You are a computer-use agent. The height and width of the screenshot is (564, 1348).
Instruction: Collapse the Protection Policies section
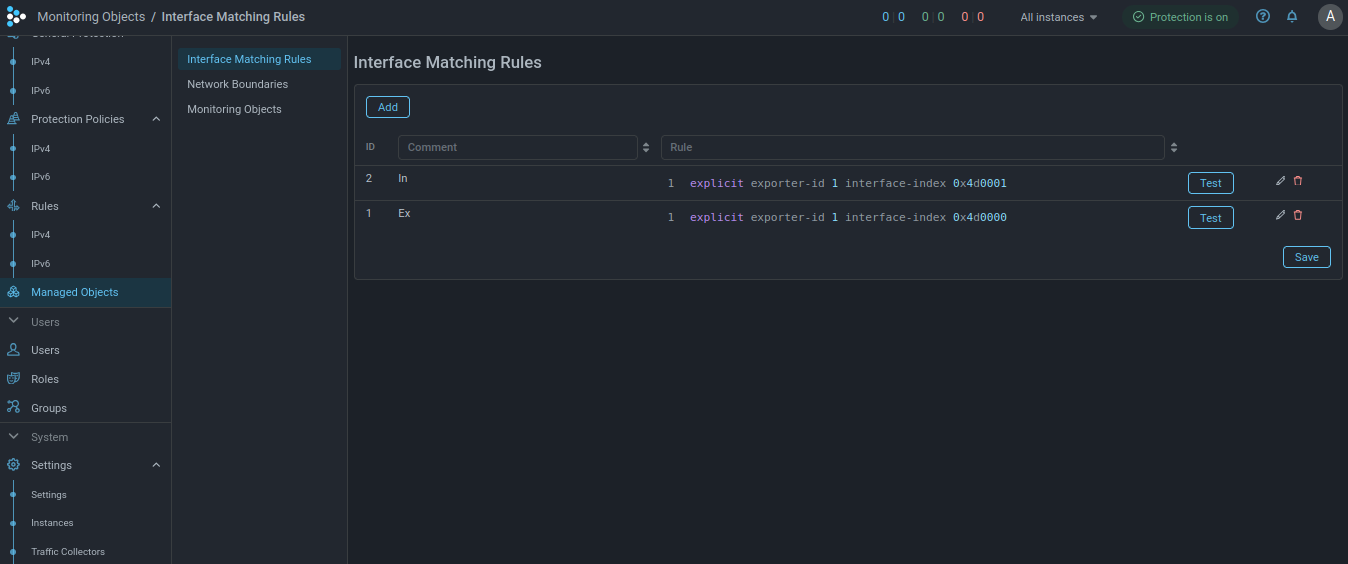(x=156, y=119)
